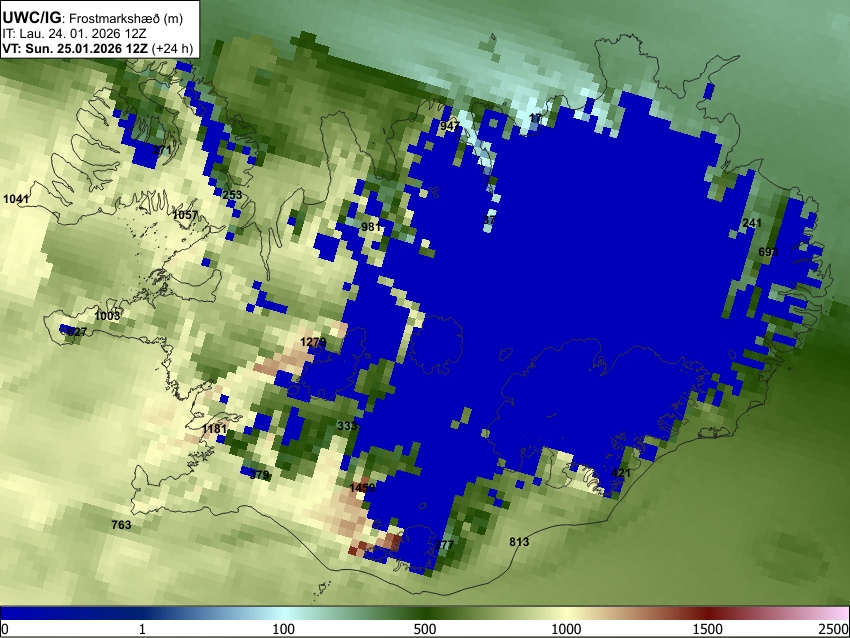Select the map value "947"
The width and height of the screenshot is (850, 638).
[x=450, y=126]
